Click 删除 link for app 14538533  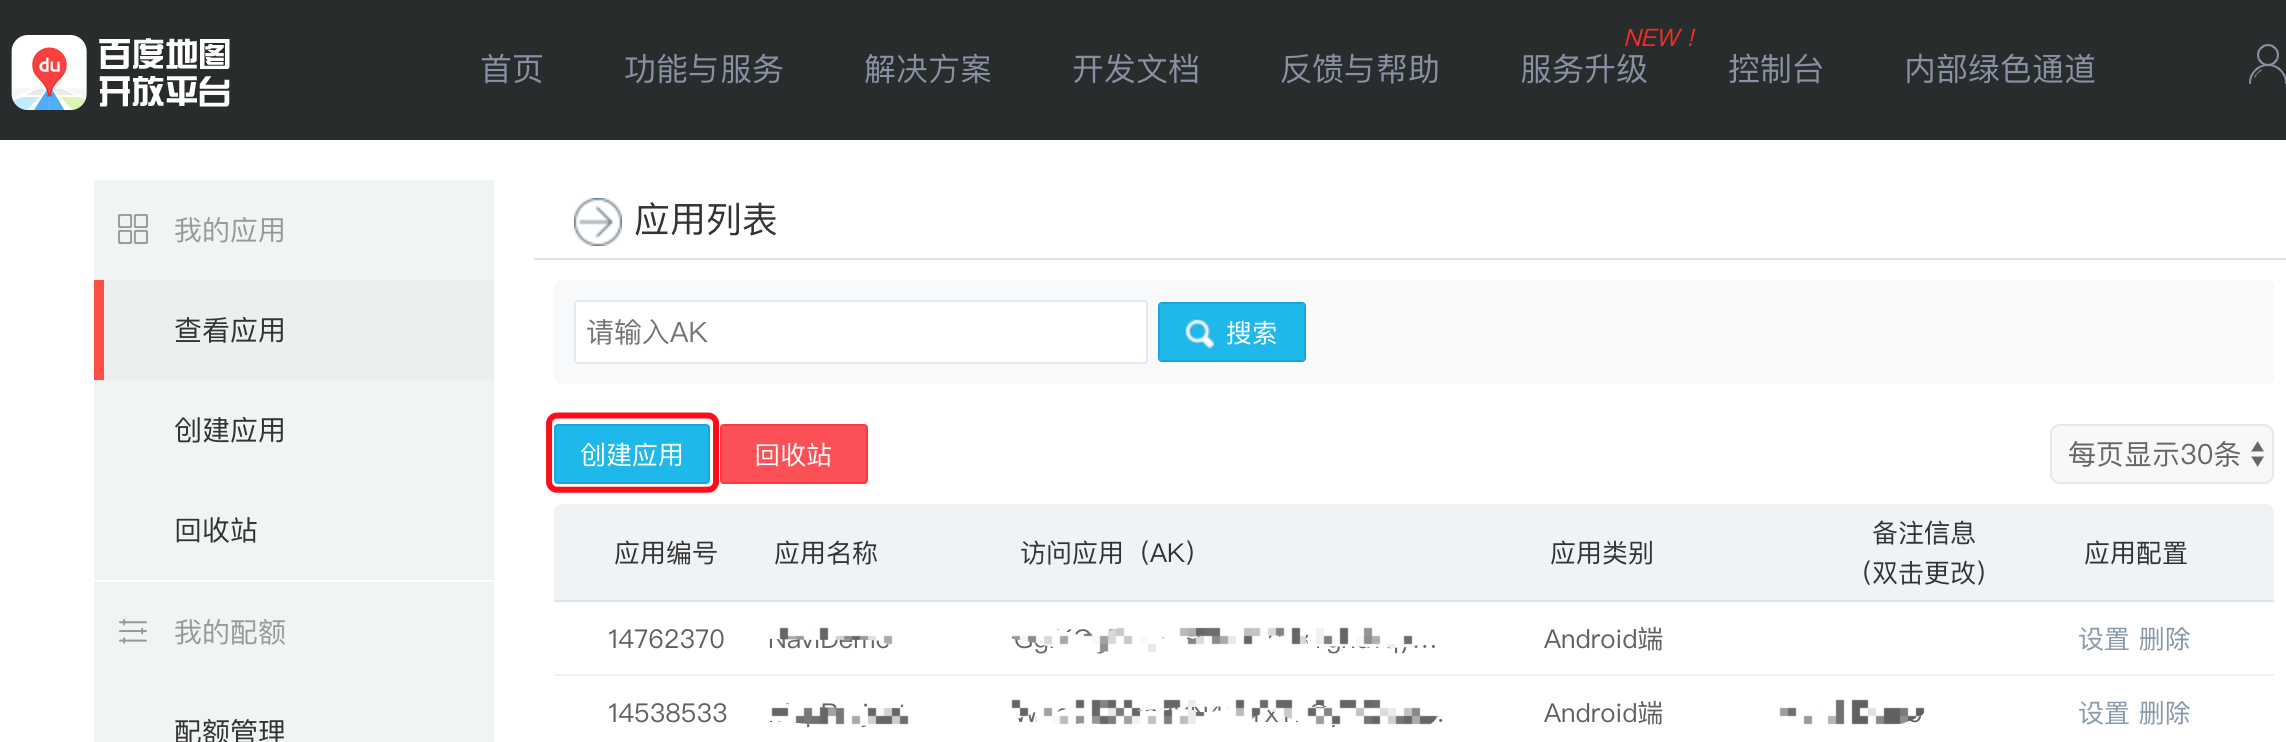pyautogui.click(x=2164, y=713)
